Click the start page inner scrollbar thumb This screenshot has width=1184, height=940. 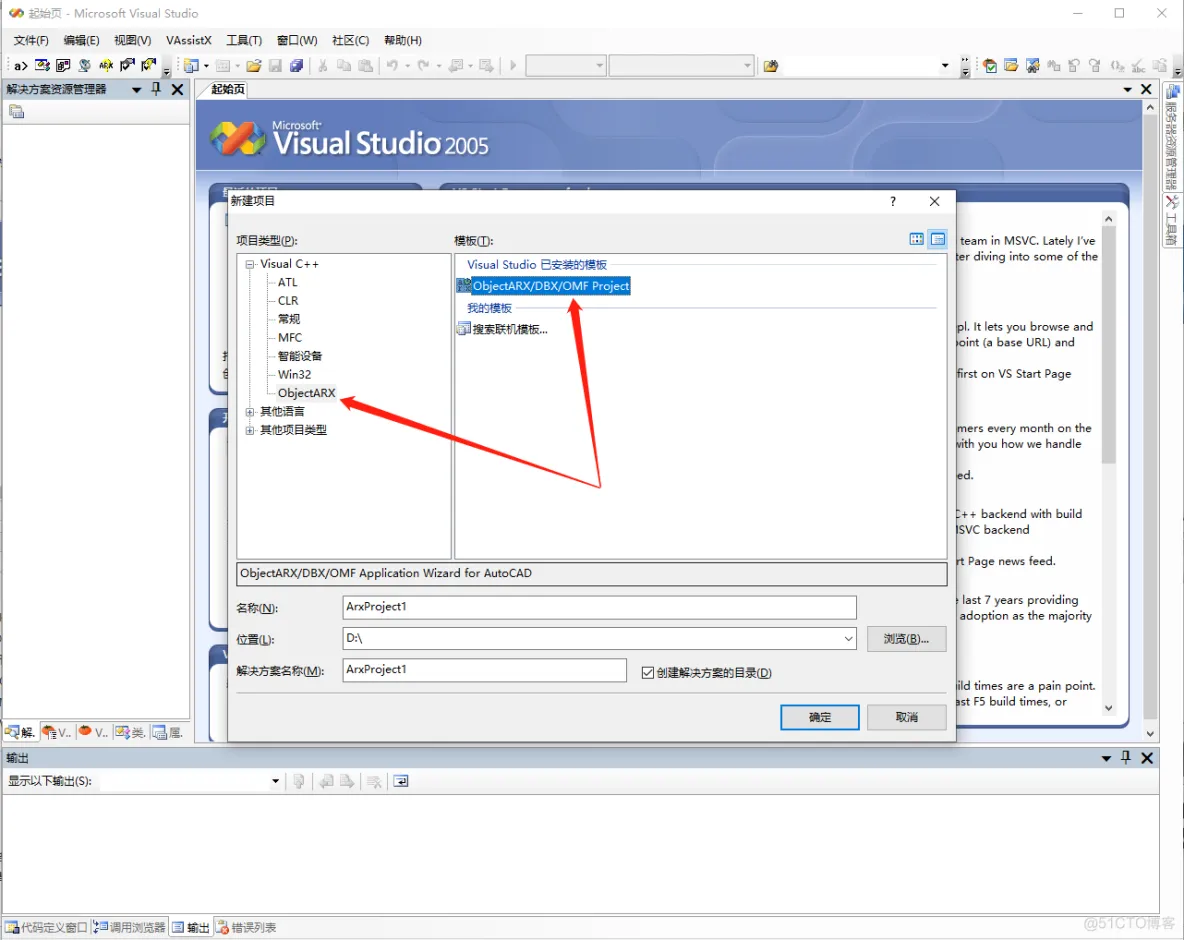coord(1108,345)
